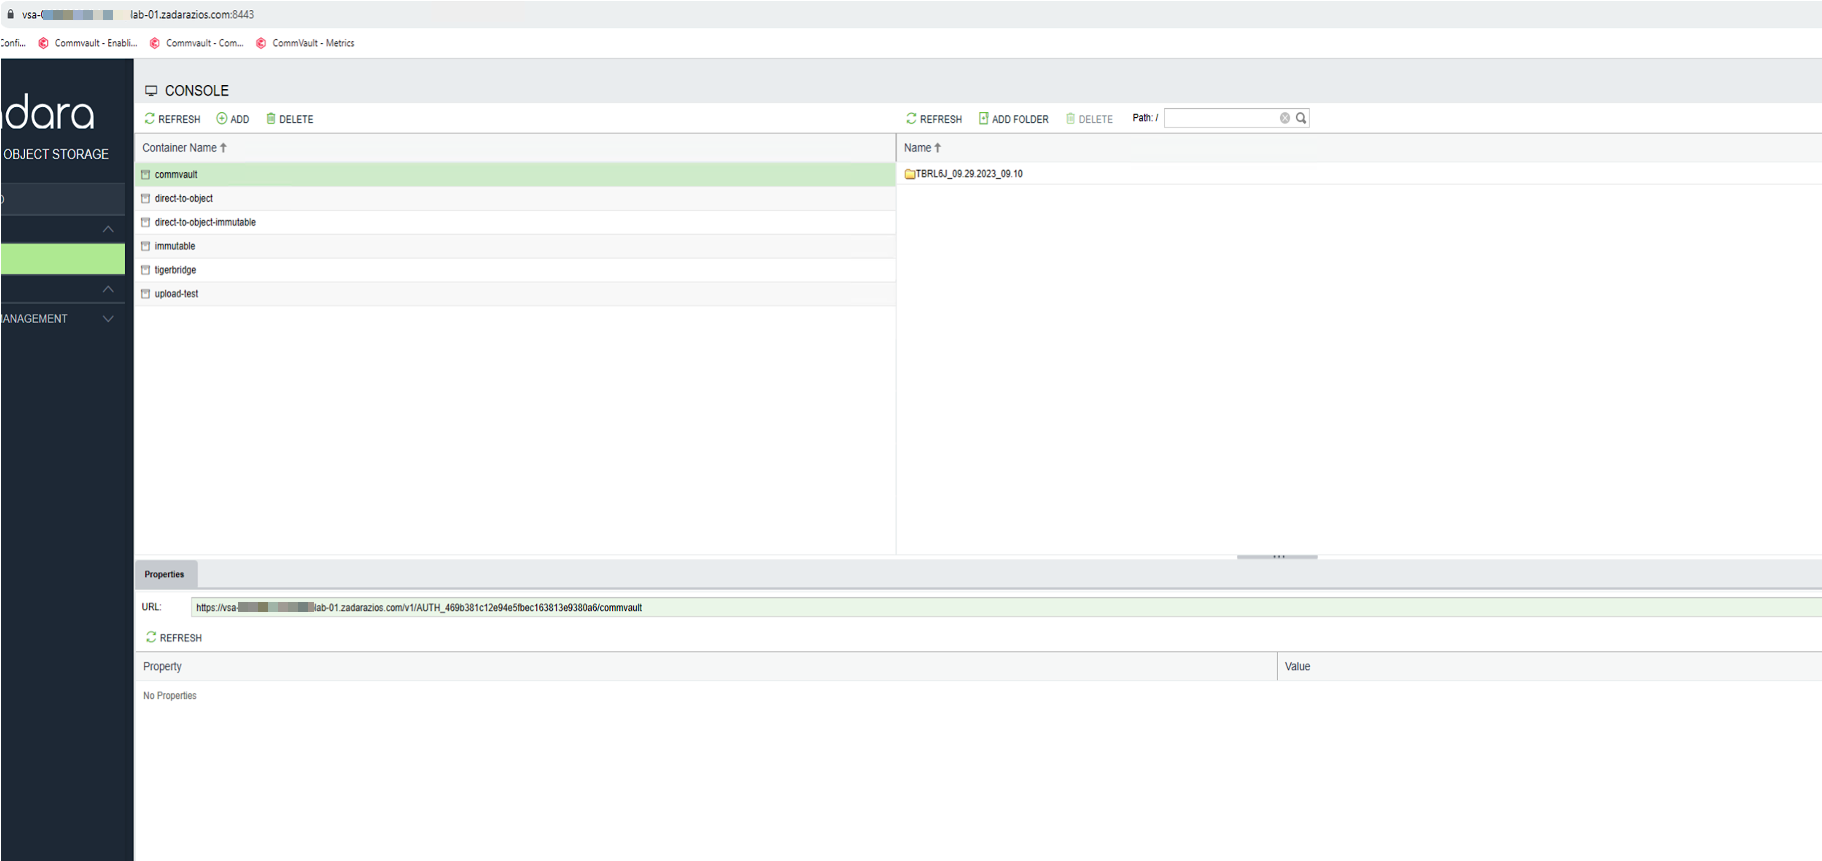This screenshot has width=1822, height=861.
Task: Click the Add Folder icon
Action: [x=984, y=119]
